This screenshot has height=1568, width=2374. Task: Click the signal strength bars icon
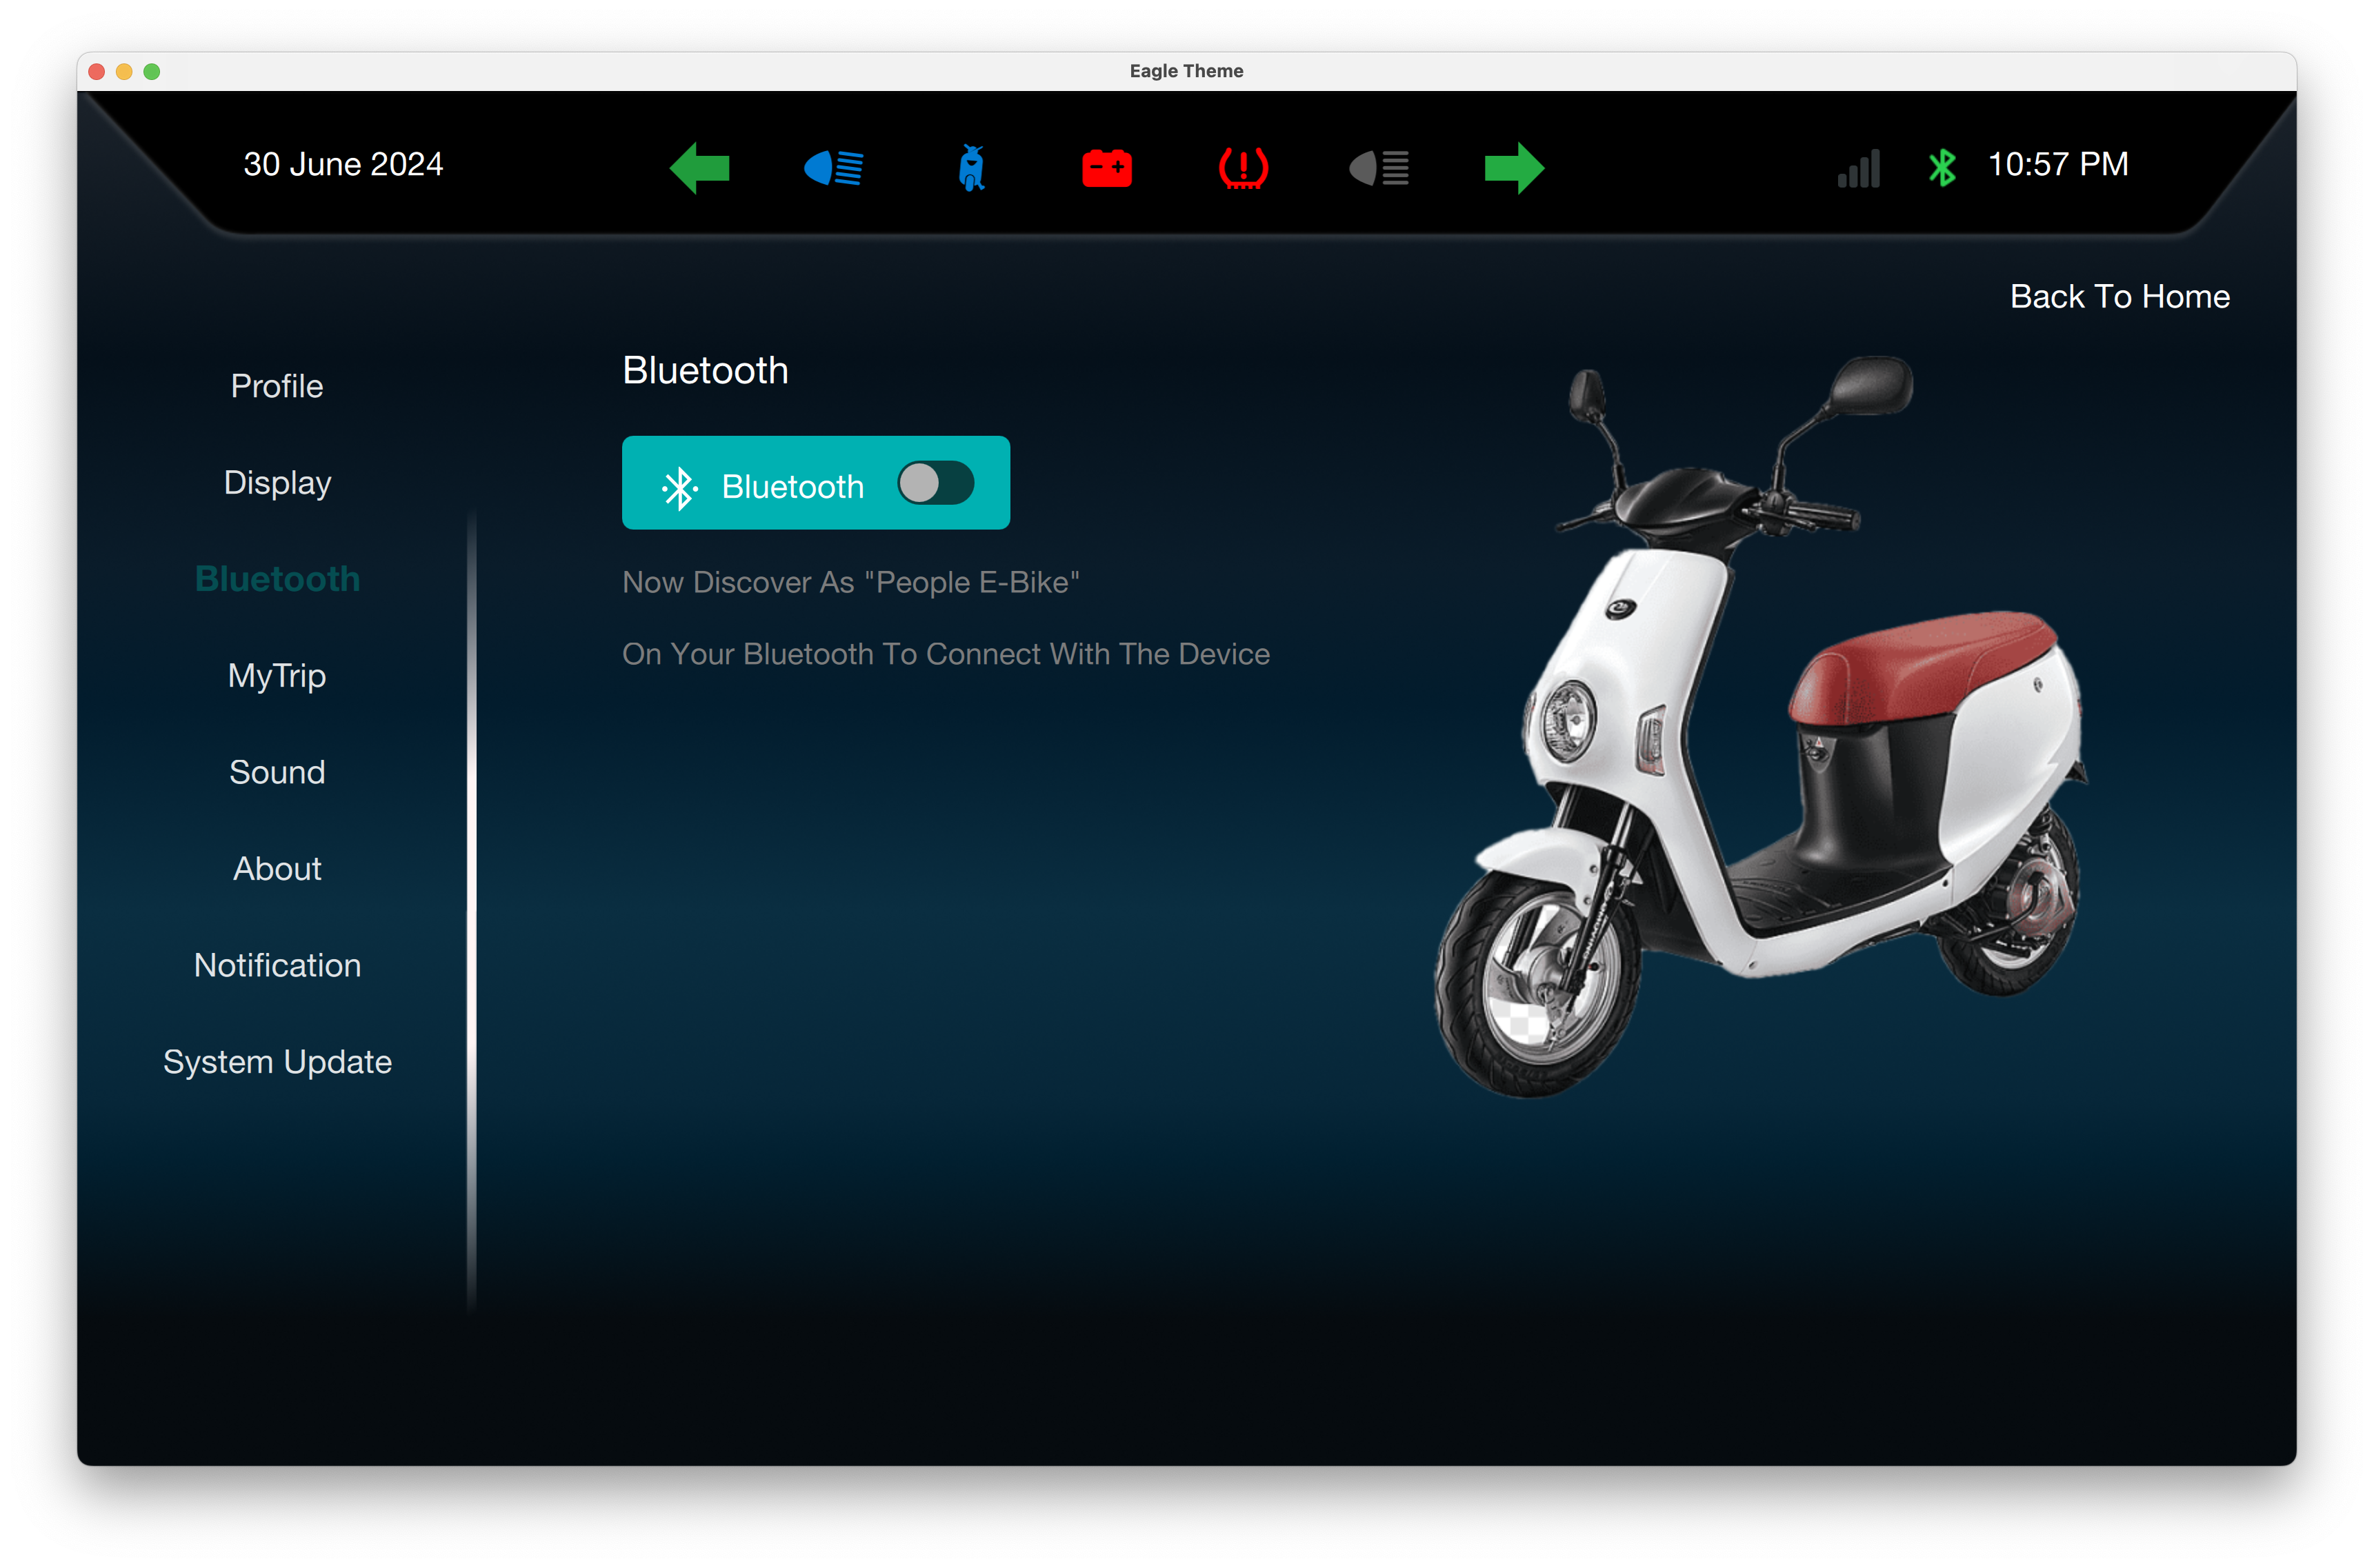coord(1859,167)
